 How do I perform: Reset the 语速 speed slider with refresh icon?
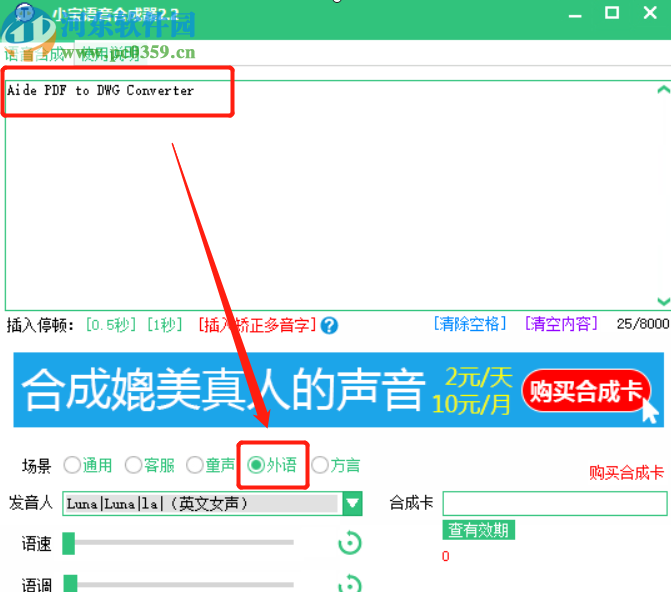coord(350,543)
